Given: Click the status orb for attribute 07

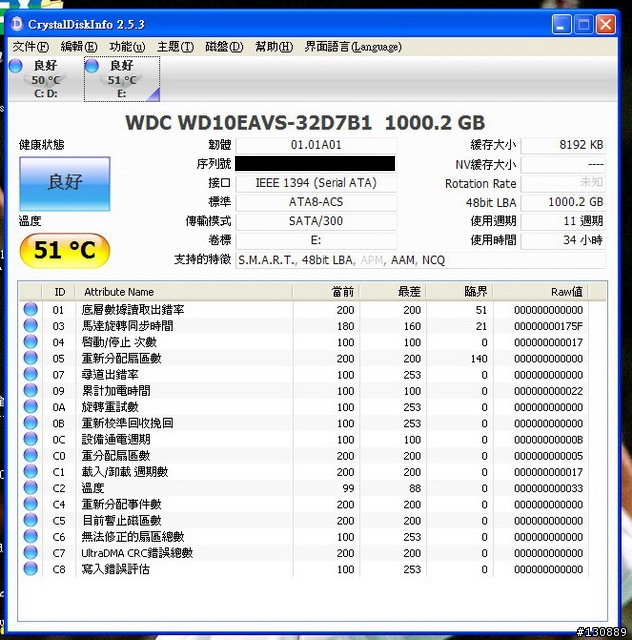Looking at the screenshot, I should click(31, 374).
